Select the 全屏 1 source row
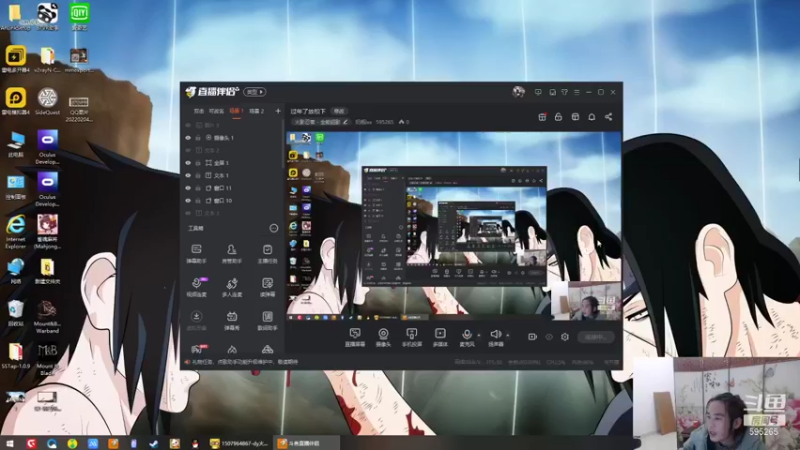The image size is (800, 450). (232, 163)
